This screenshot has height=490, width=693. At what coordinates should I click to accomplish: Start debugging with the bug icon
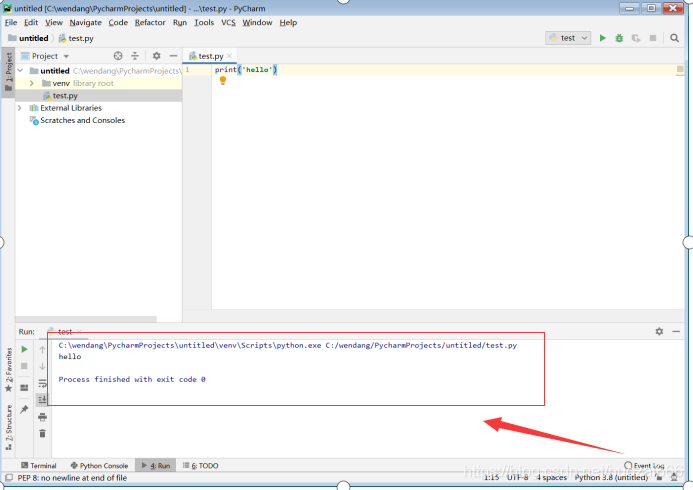[x=619, y=38]
